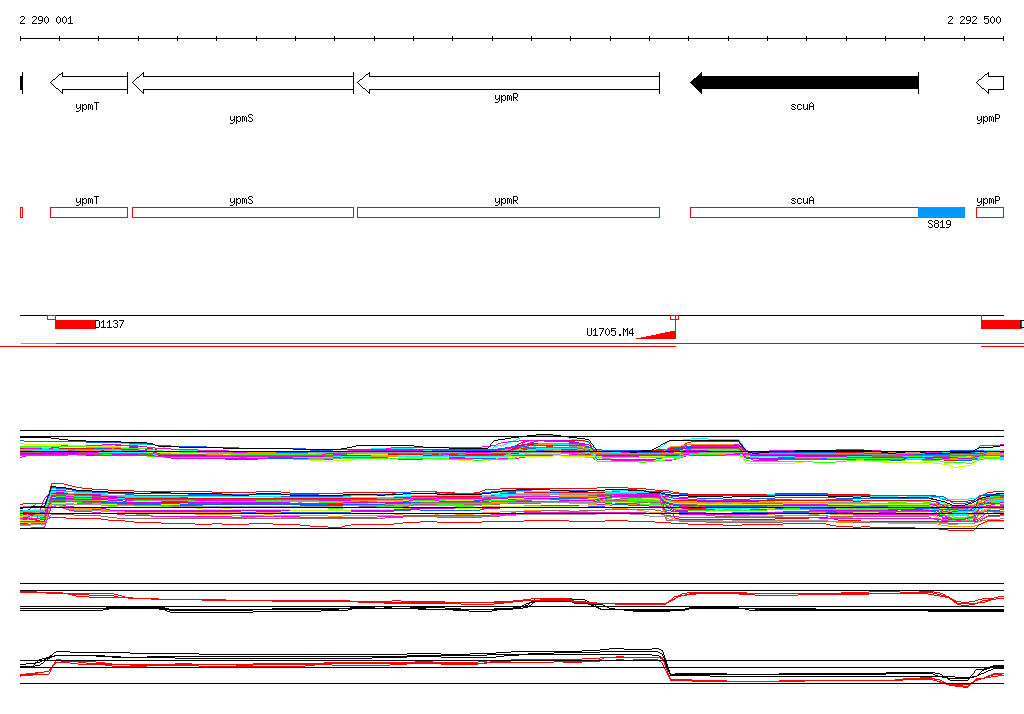Click the black scuA gene arrow

point(804,83)
